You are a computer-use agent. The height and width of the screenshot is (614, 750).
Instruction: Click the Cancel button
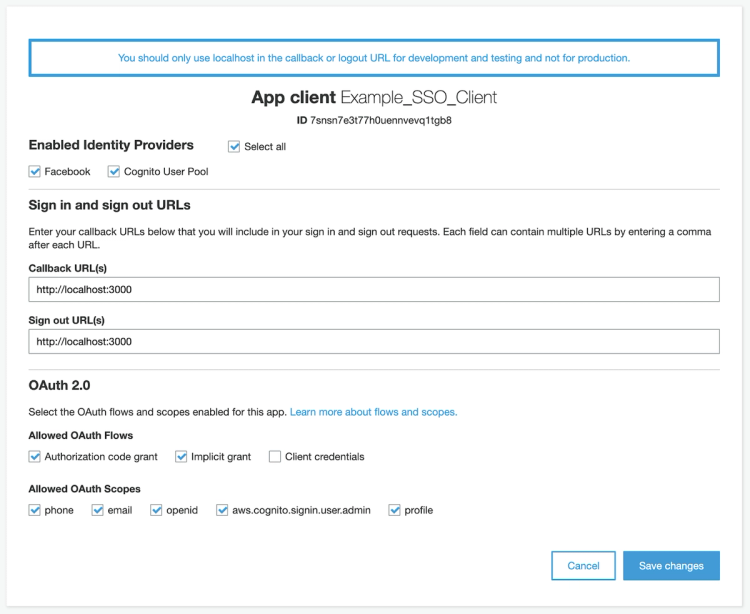[x=583, y=566]
